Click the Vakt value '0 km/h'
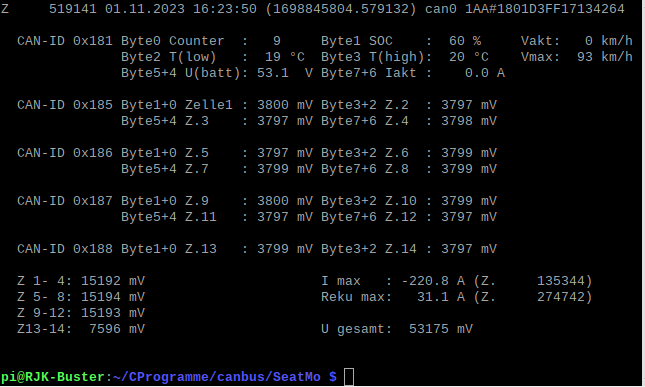 [x=609, y=41]
